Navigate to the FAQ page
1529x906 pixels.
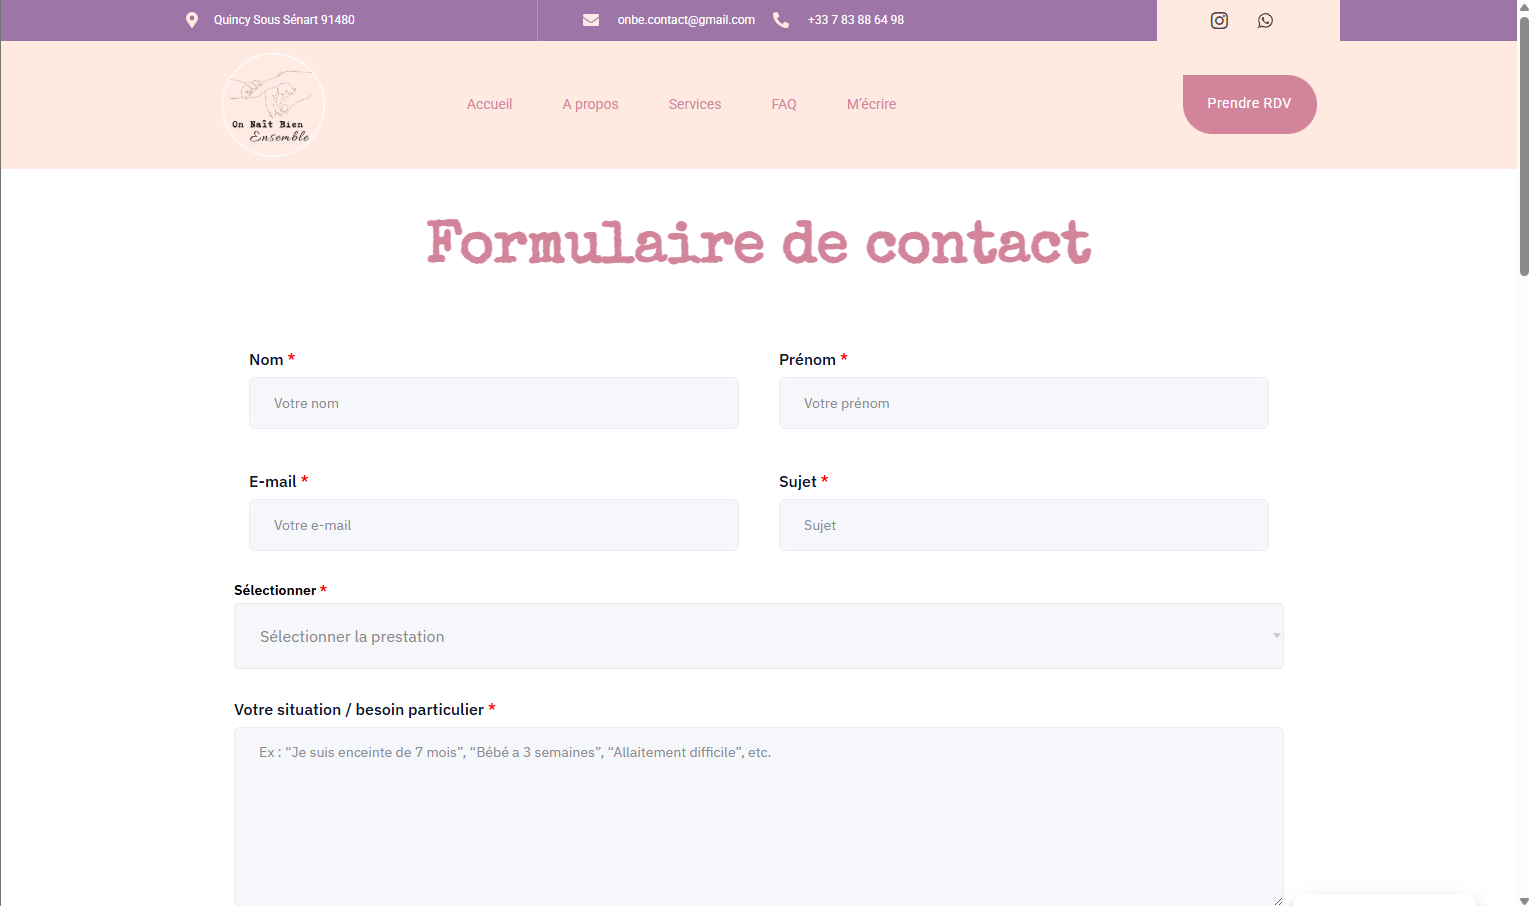coord(784,104)
